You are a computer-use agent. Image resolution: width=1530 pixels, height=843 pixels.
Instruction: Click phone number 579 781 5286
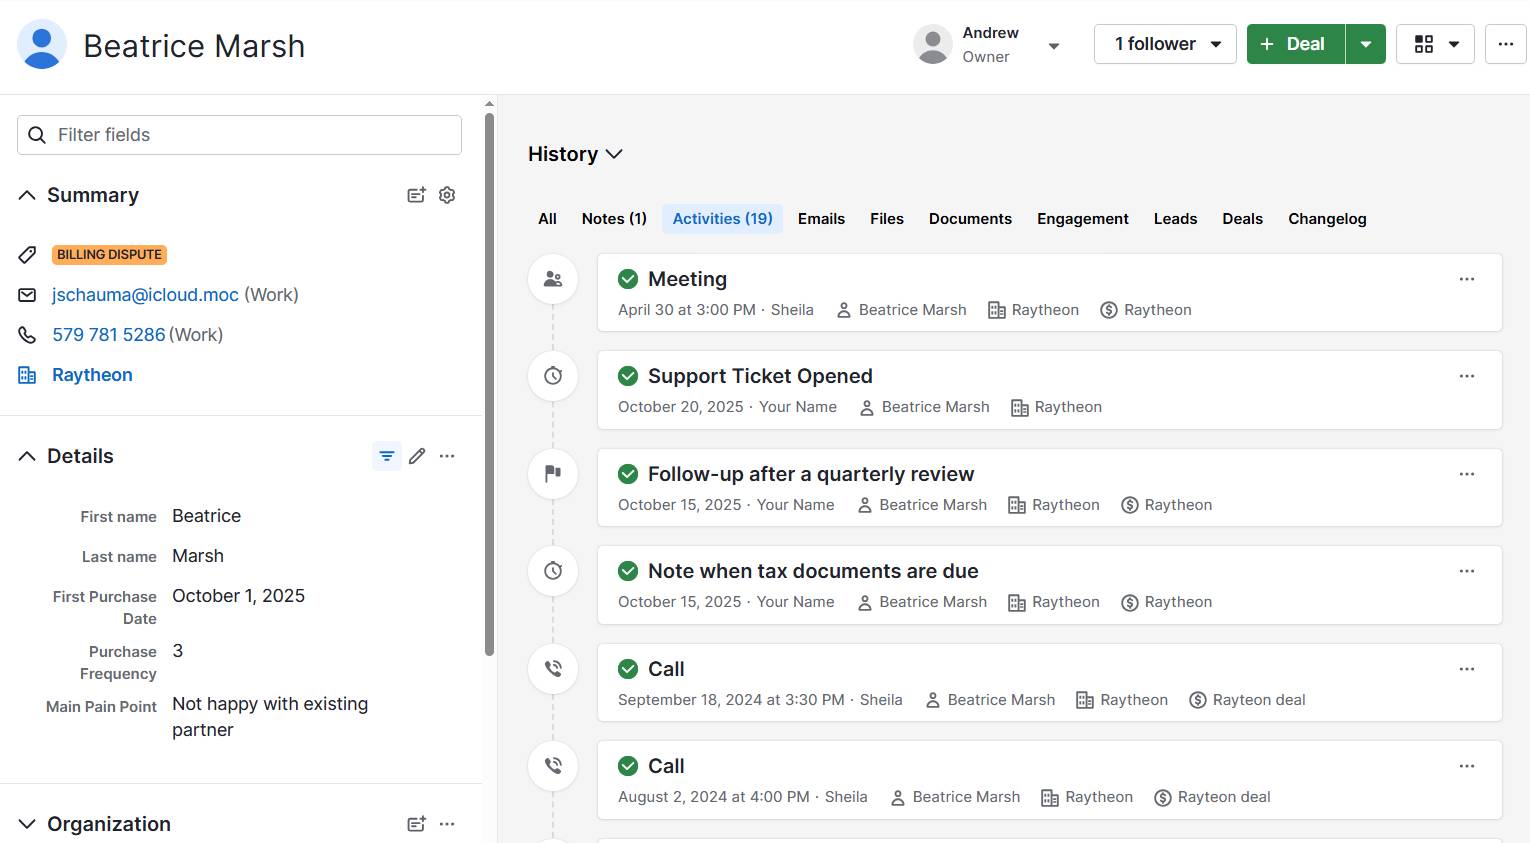108,335
